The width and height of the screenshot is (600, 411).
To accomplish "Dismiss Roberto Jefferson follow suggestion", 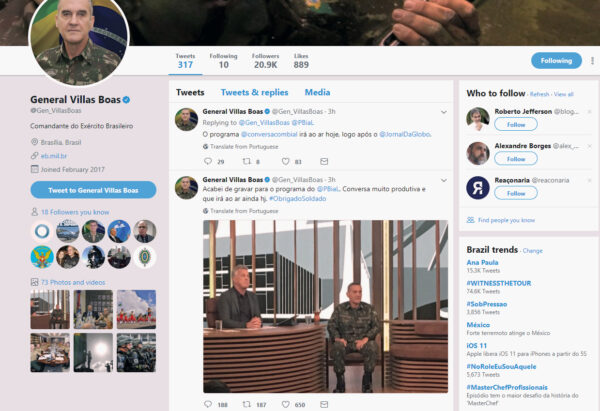I will (x=589, y=112).
